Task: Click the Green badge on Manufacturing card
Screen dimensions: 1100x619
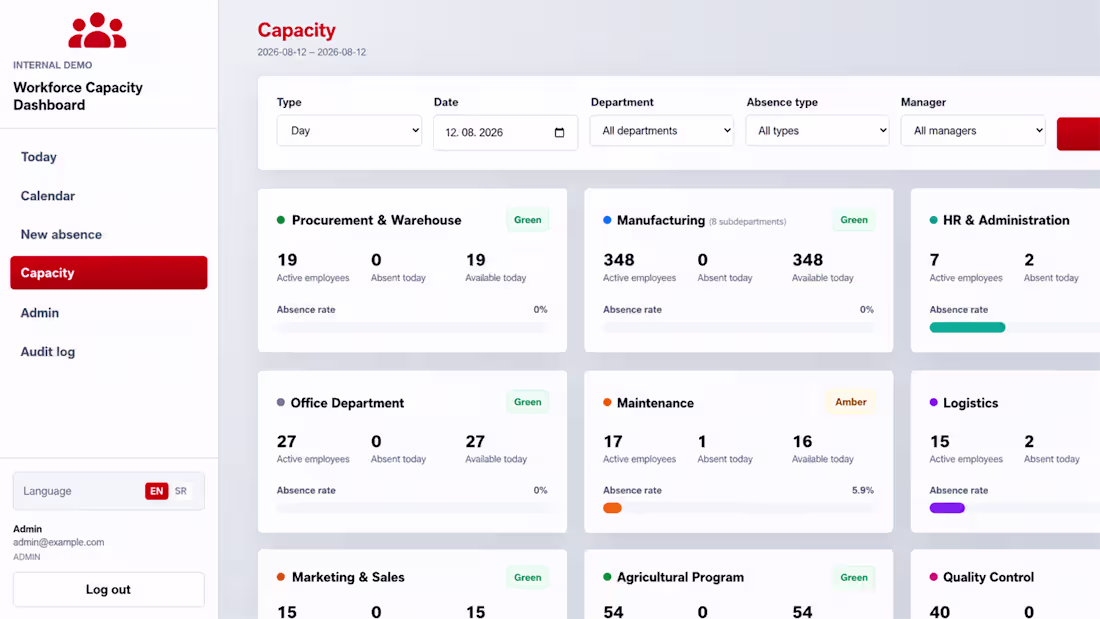Action: point(854,220)
